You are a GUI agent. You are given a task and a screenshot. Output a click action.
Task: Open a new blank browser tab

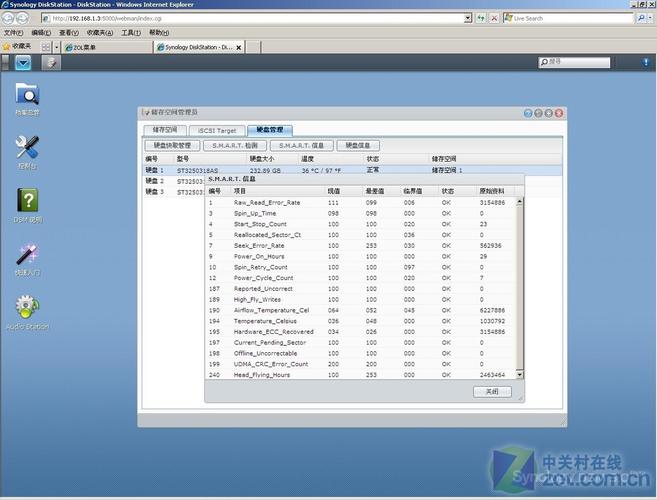[253, 47]
